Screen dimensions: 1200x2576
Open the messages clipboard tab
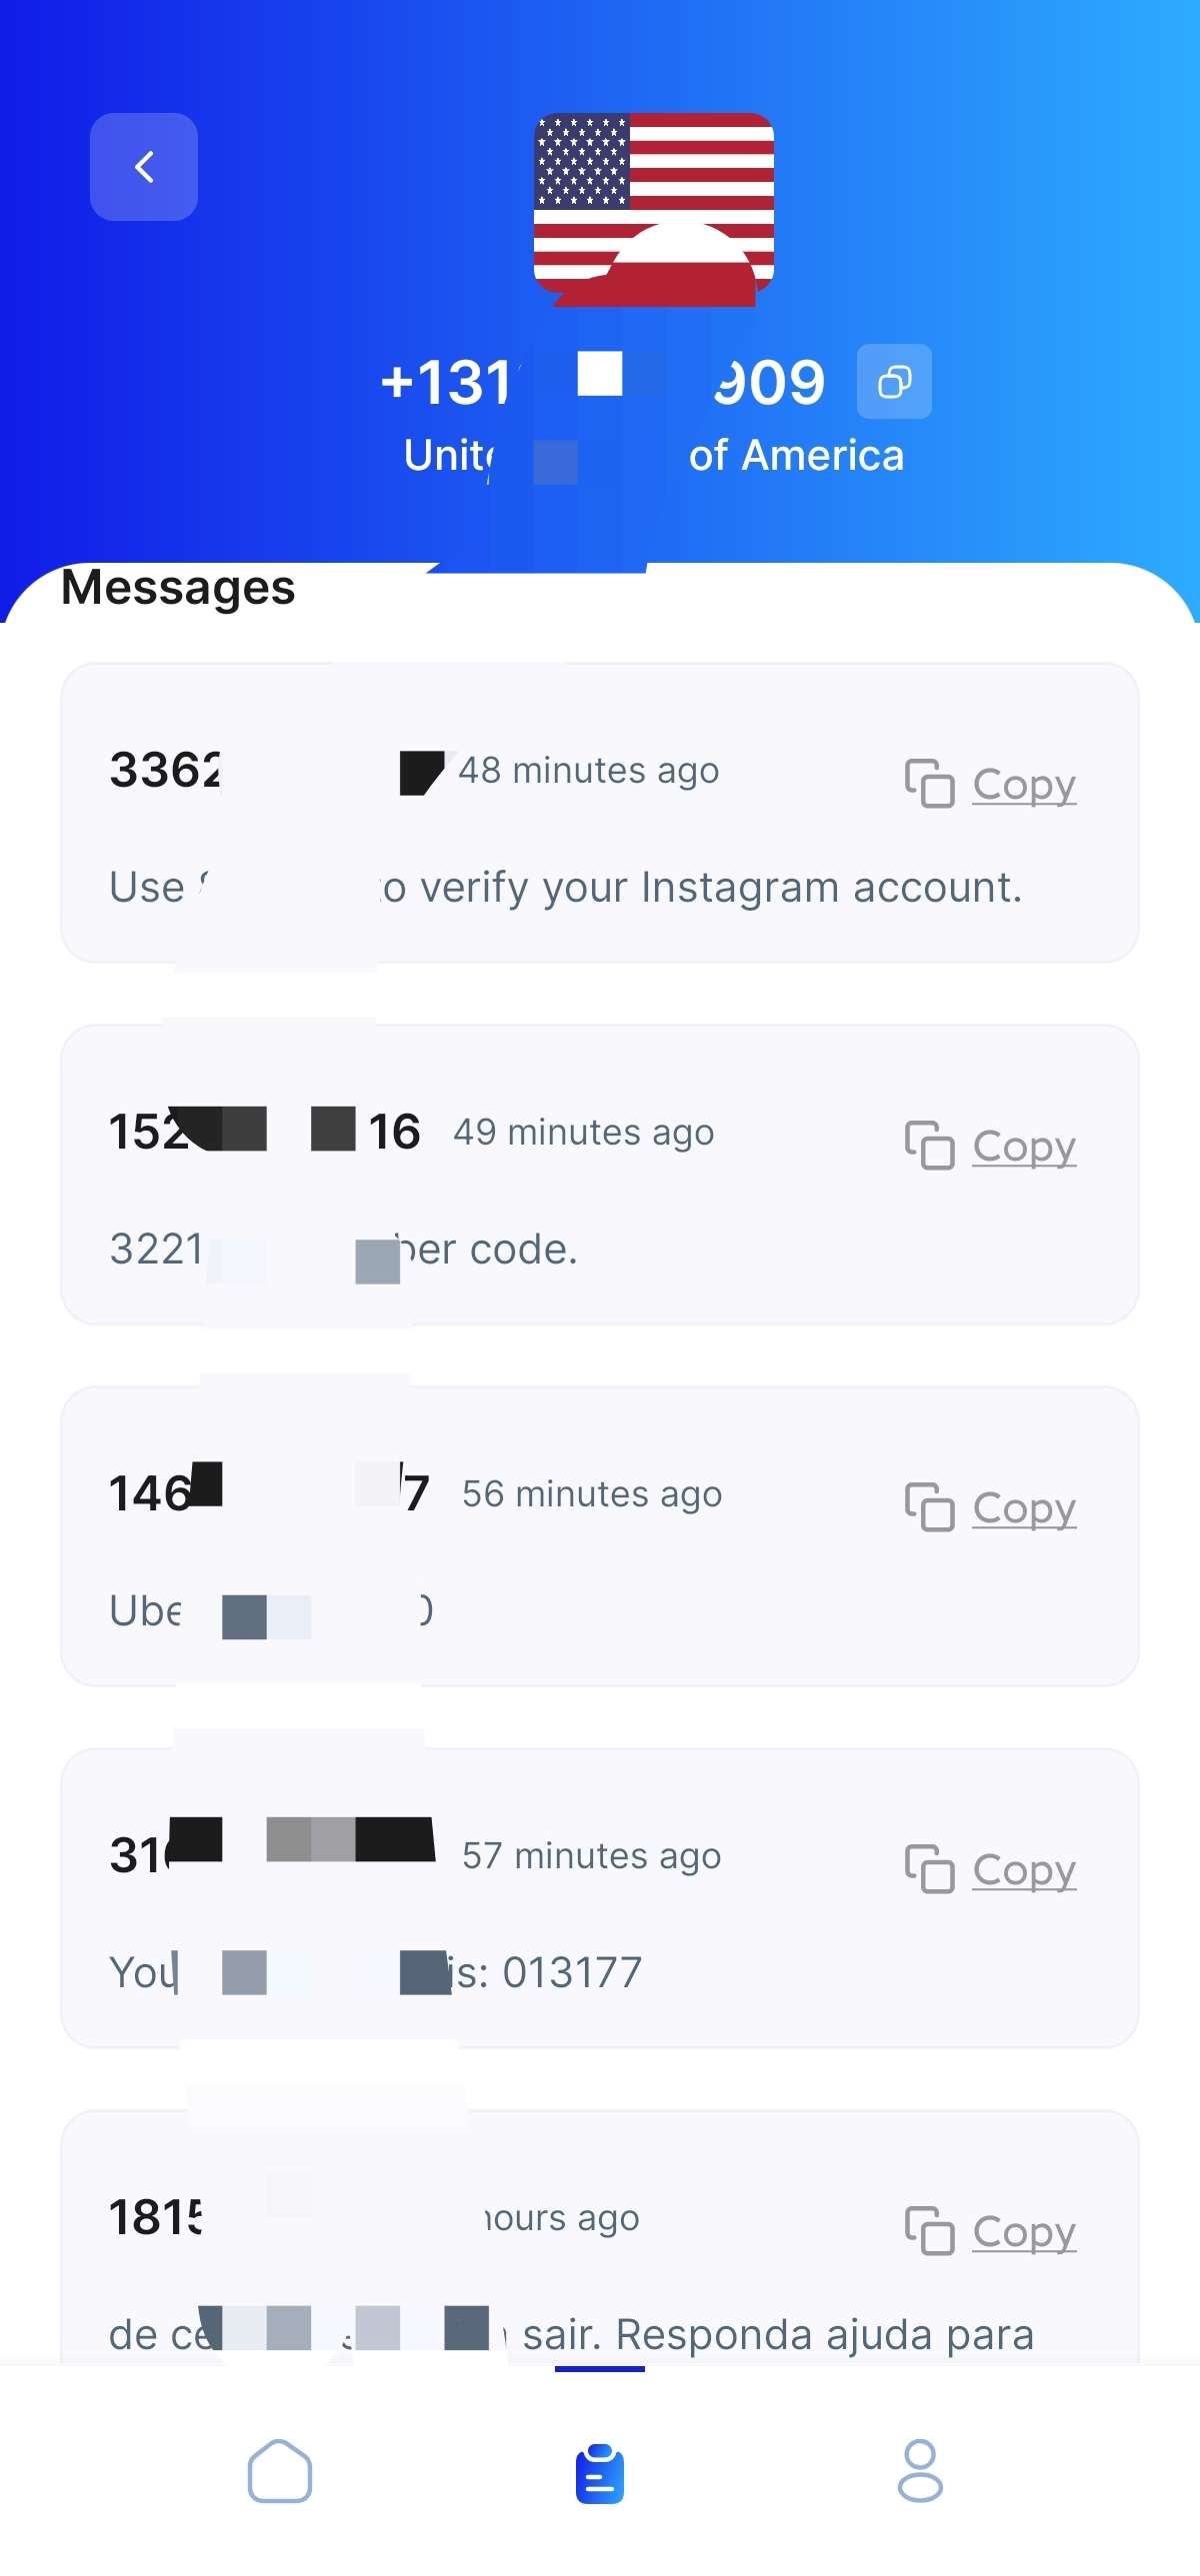(x=600, y=2473)
